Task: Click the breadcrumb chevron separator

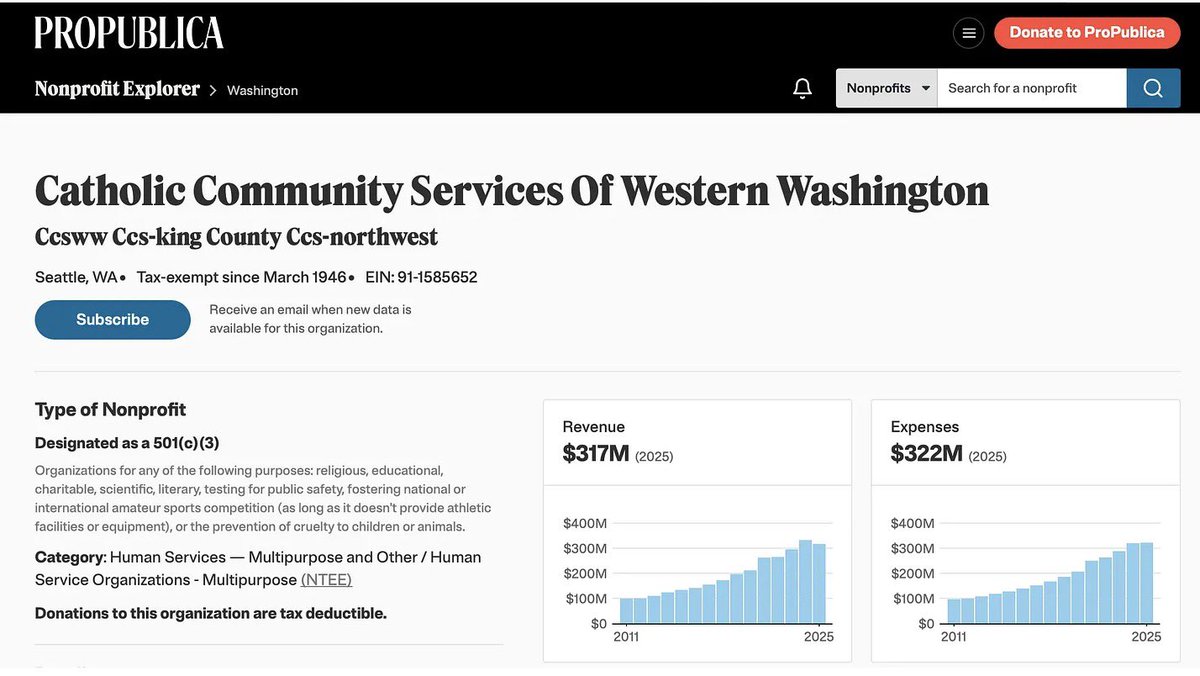Action: coord(213,90)
